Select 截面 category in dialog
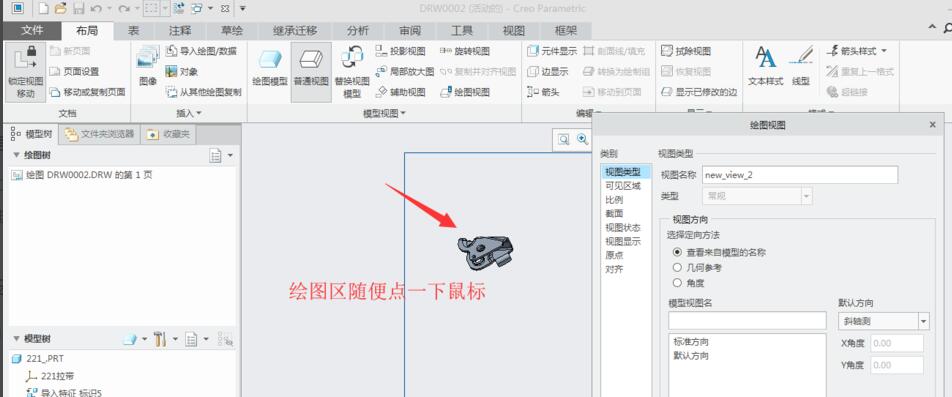The width and height of the screenshot is (952, 397). (614, 214)
